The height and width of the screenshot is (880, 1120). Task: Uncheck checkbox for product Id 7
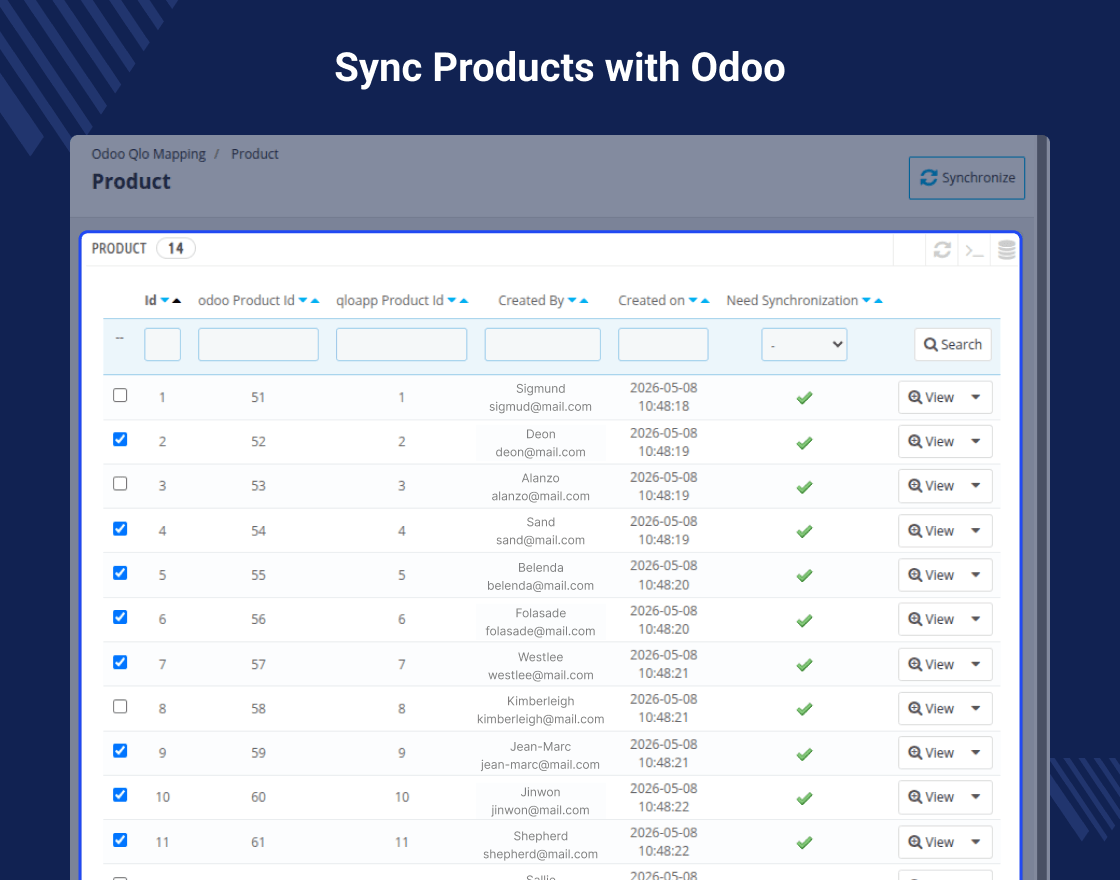pyautogui.click(x=120, y=662)
